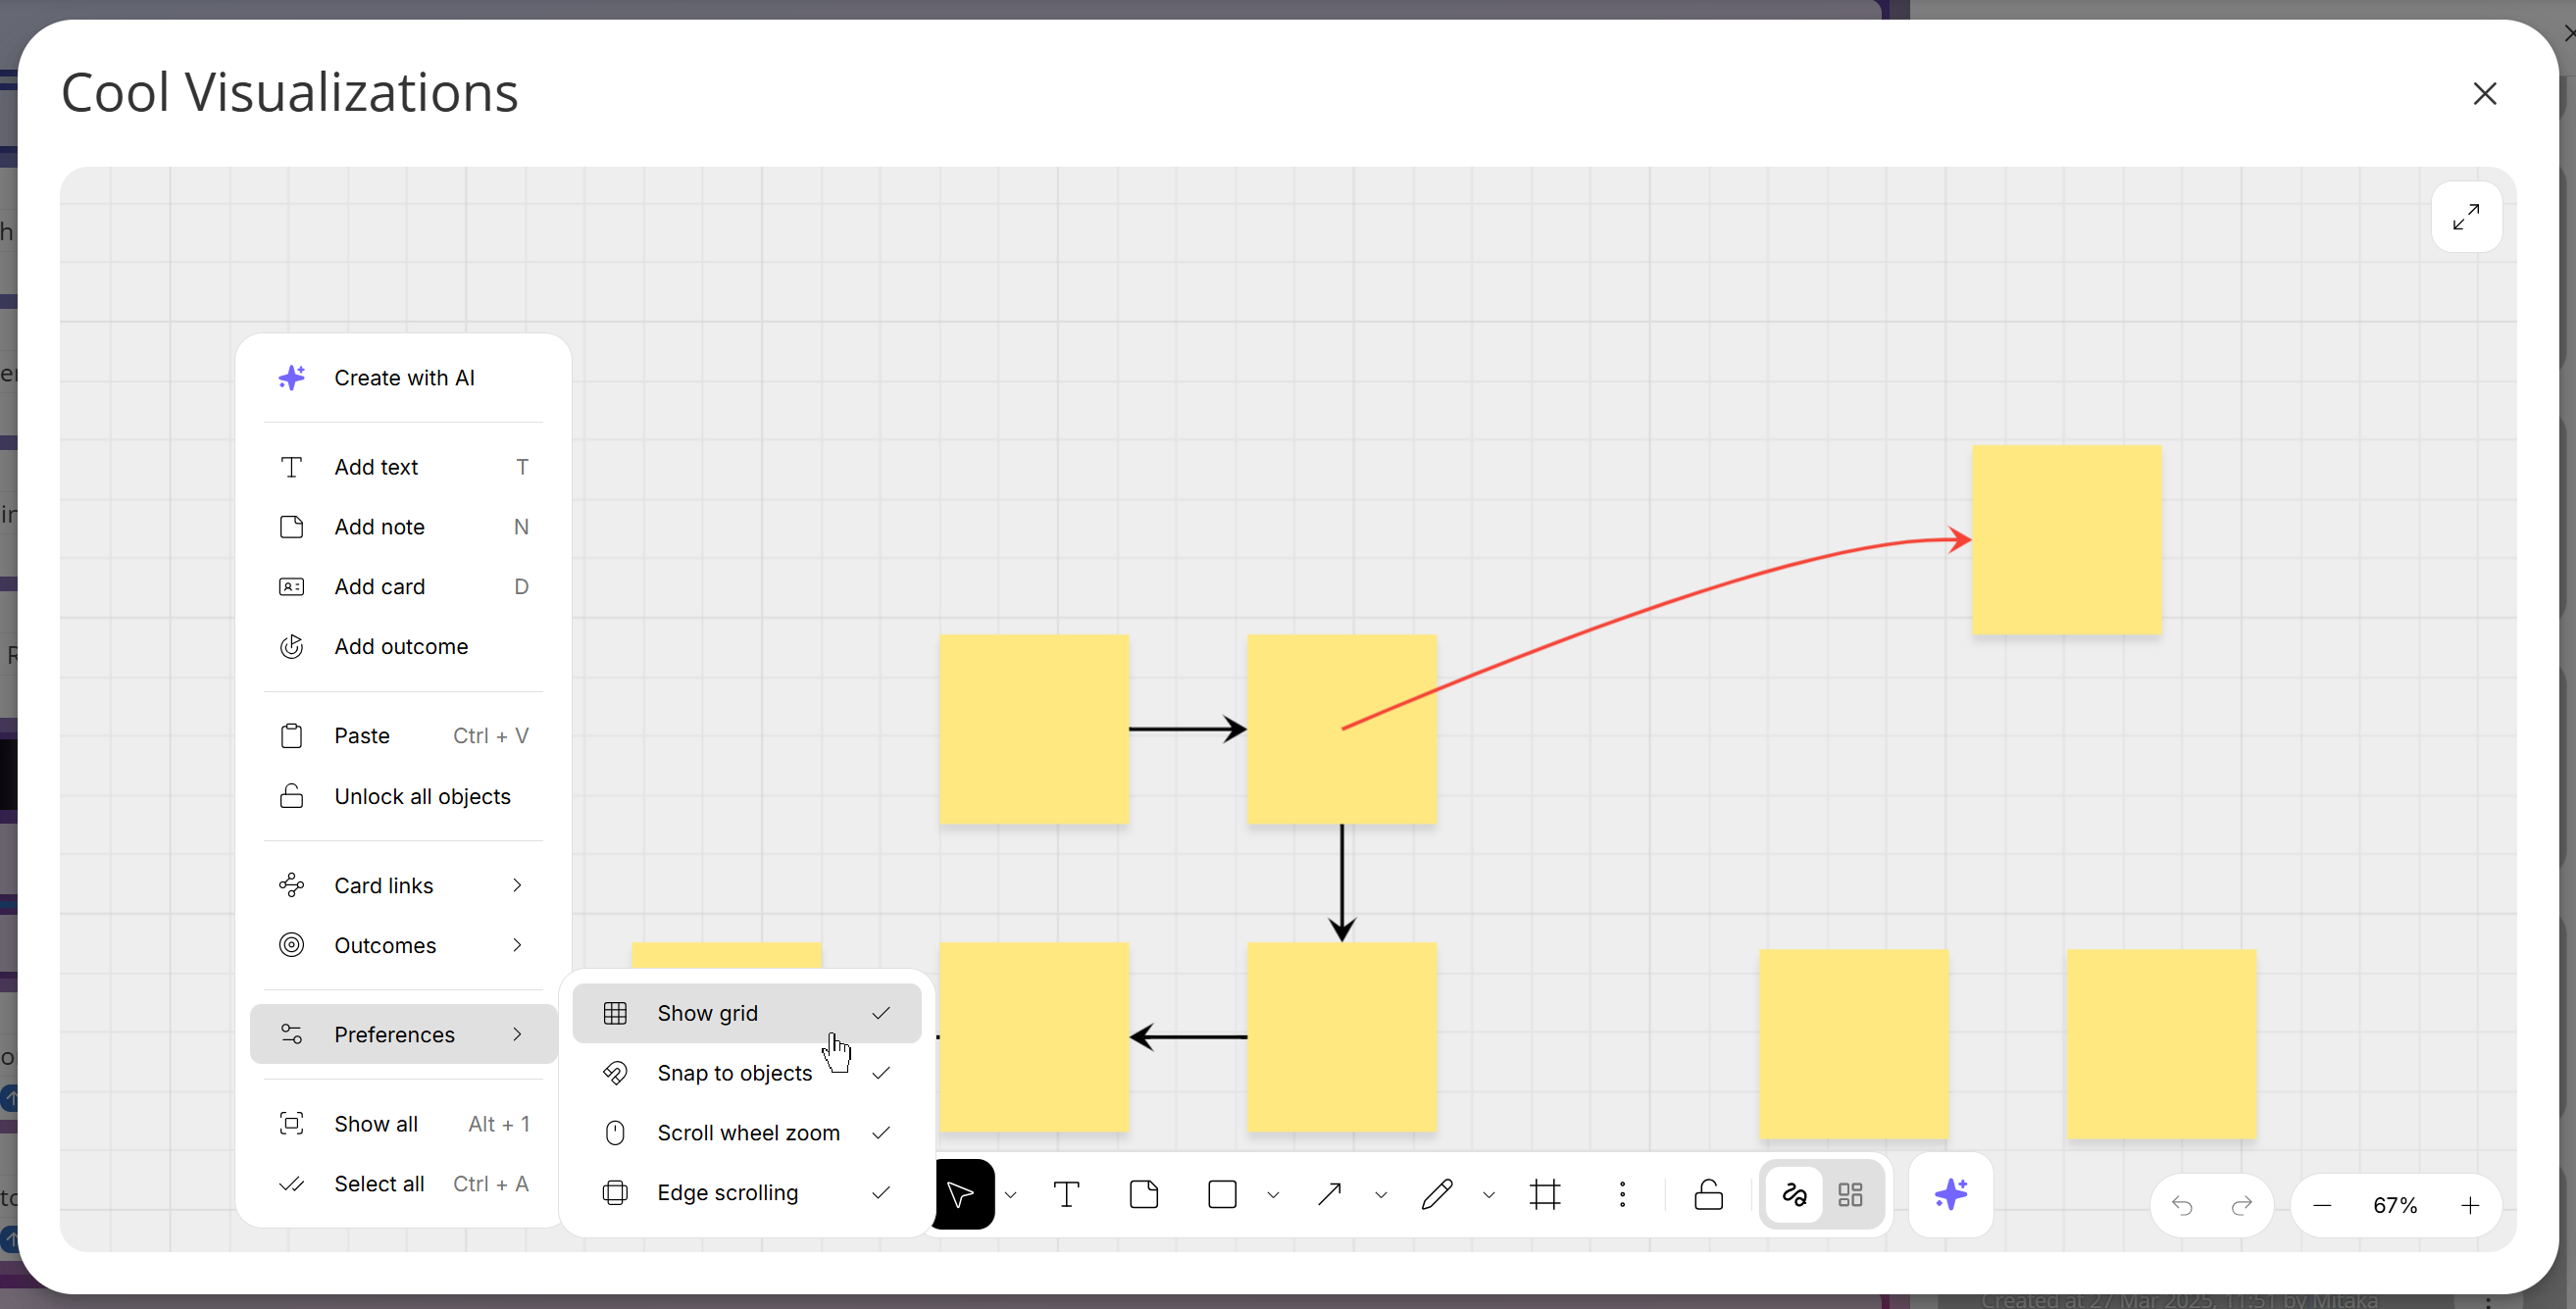This screenshot has width=2576, height=1309.
Task: Open AI sparkle button beside toolbar
Action: (1950, 1194)
